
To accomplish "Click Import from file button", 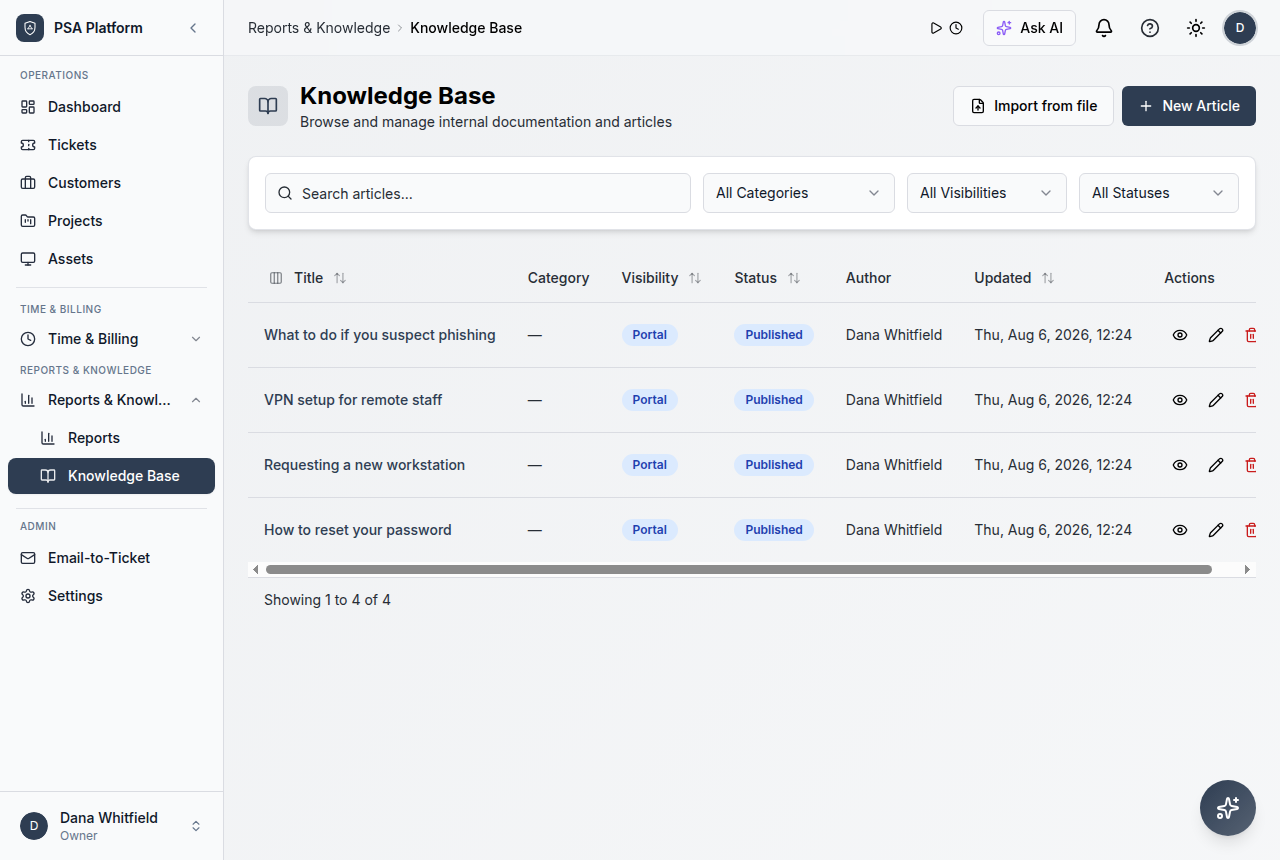I will click(x=1033, y=106).
